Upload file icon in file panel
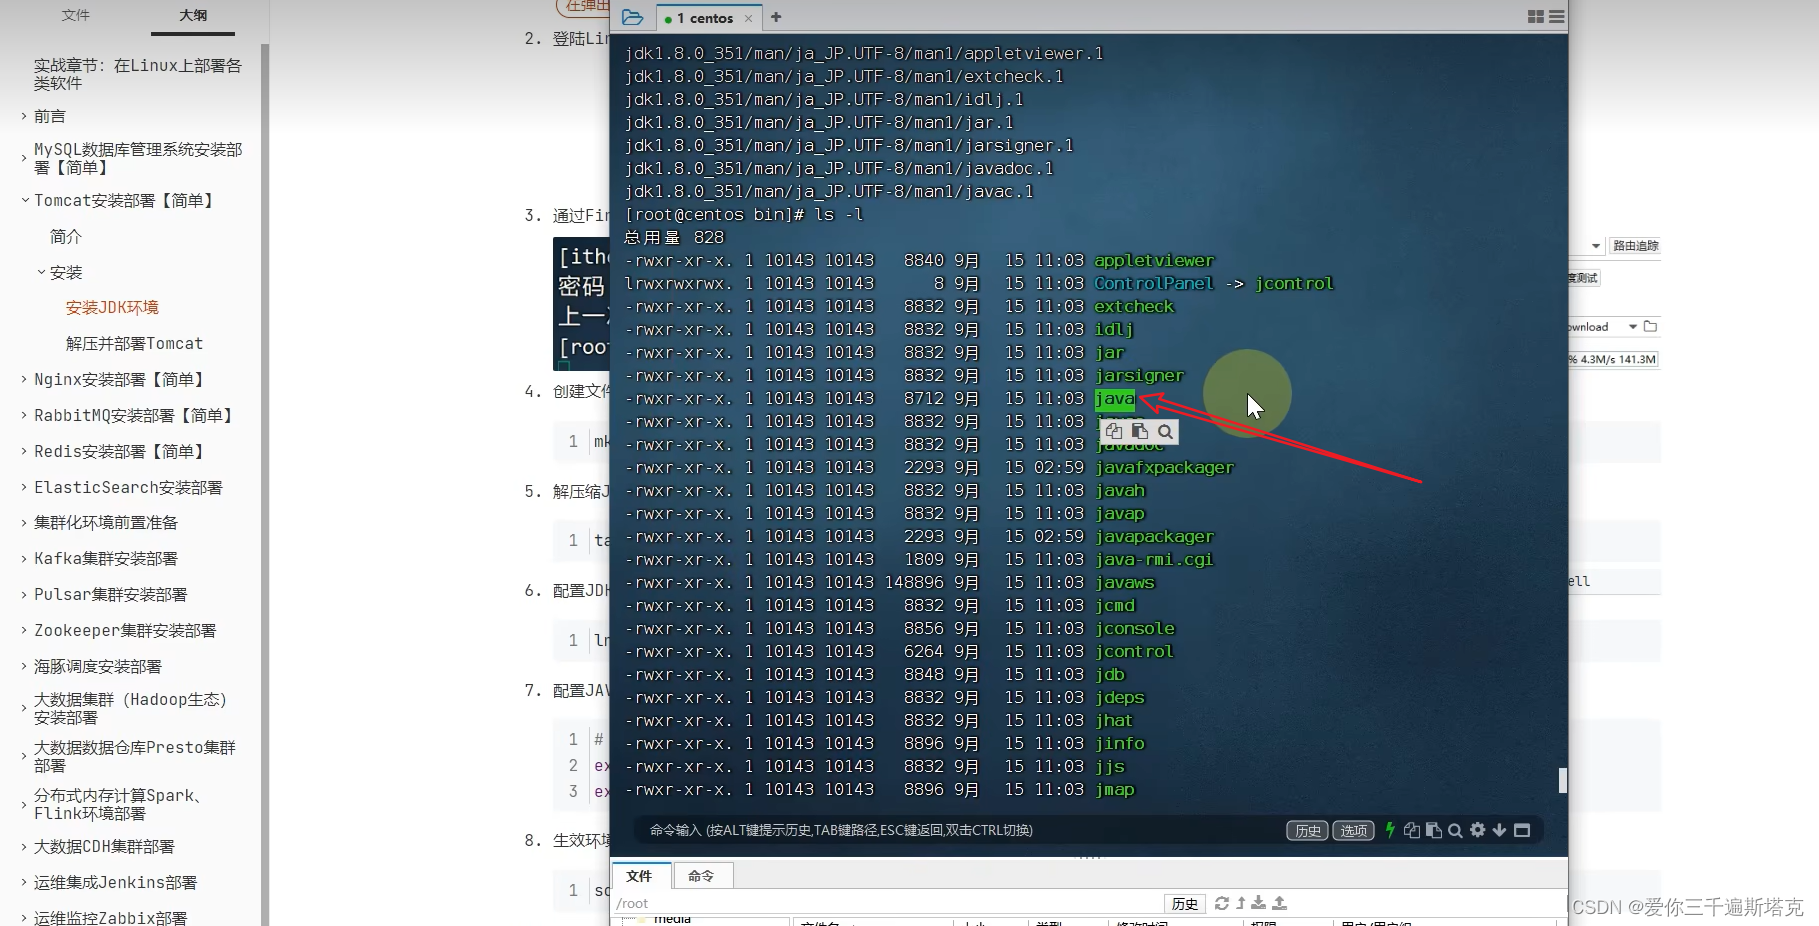This screenshot has height=926, width=1819. (x=1279, y=903)
